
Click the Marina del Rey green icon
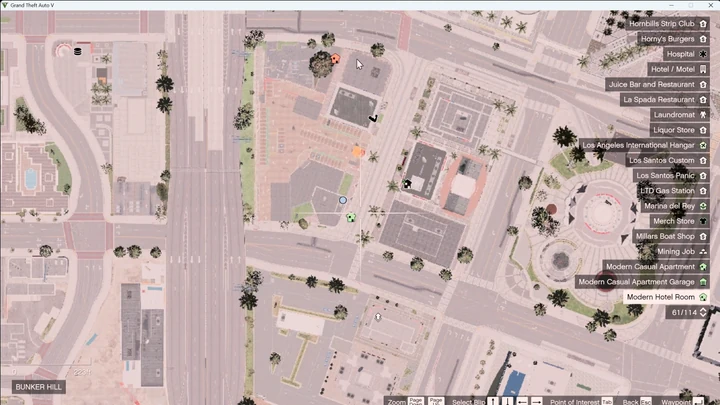pyautogui.click(x=703, y=206)
